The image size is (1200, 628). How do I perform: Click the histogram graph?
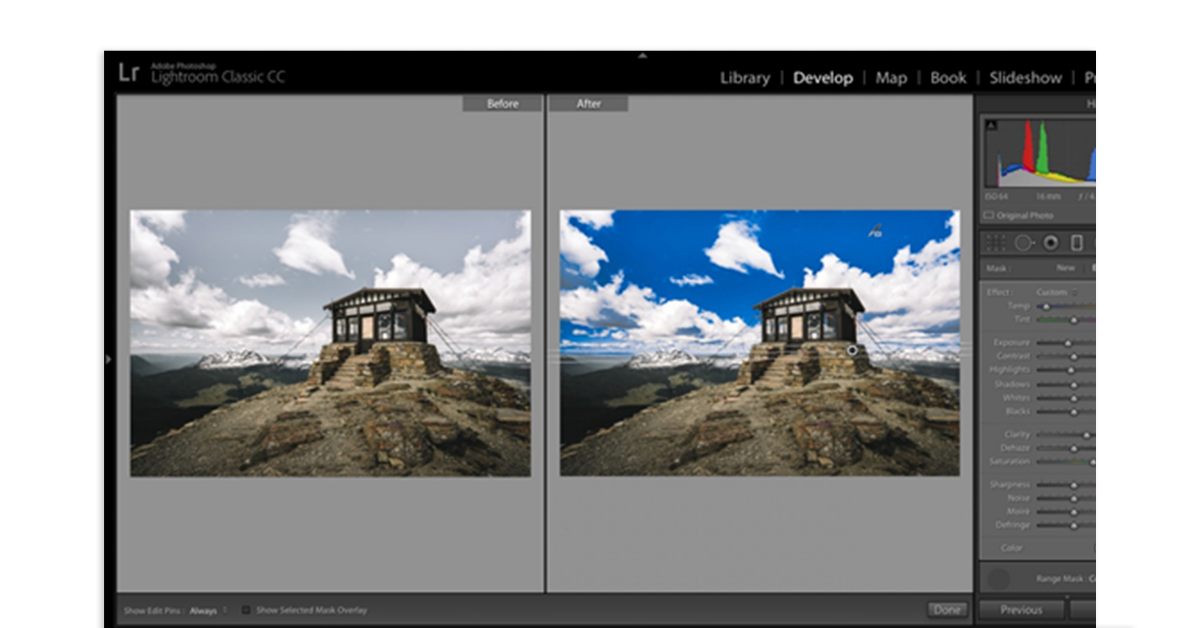point(1040,153)
